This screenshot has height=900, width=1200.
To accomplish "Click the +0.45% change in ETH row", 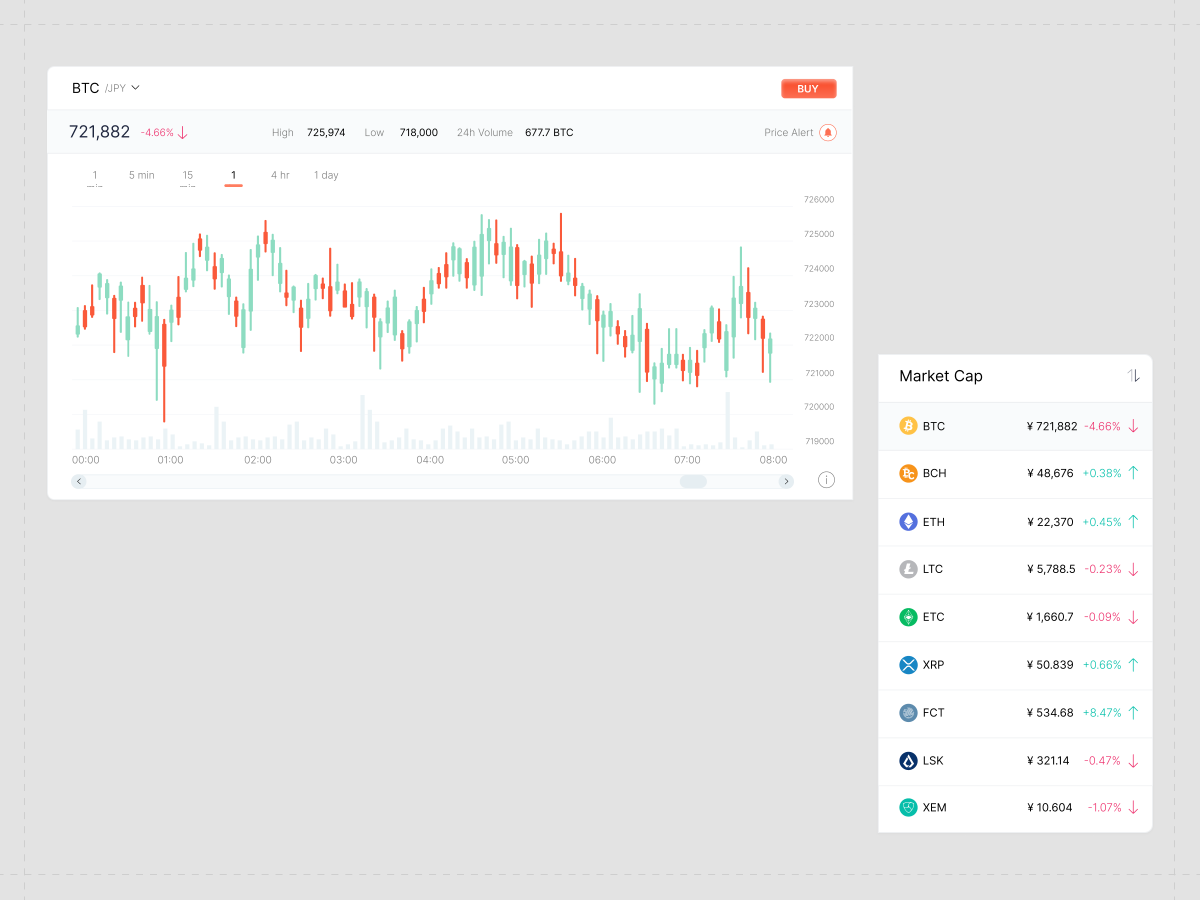I will 1102,522.
